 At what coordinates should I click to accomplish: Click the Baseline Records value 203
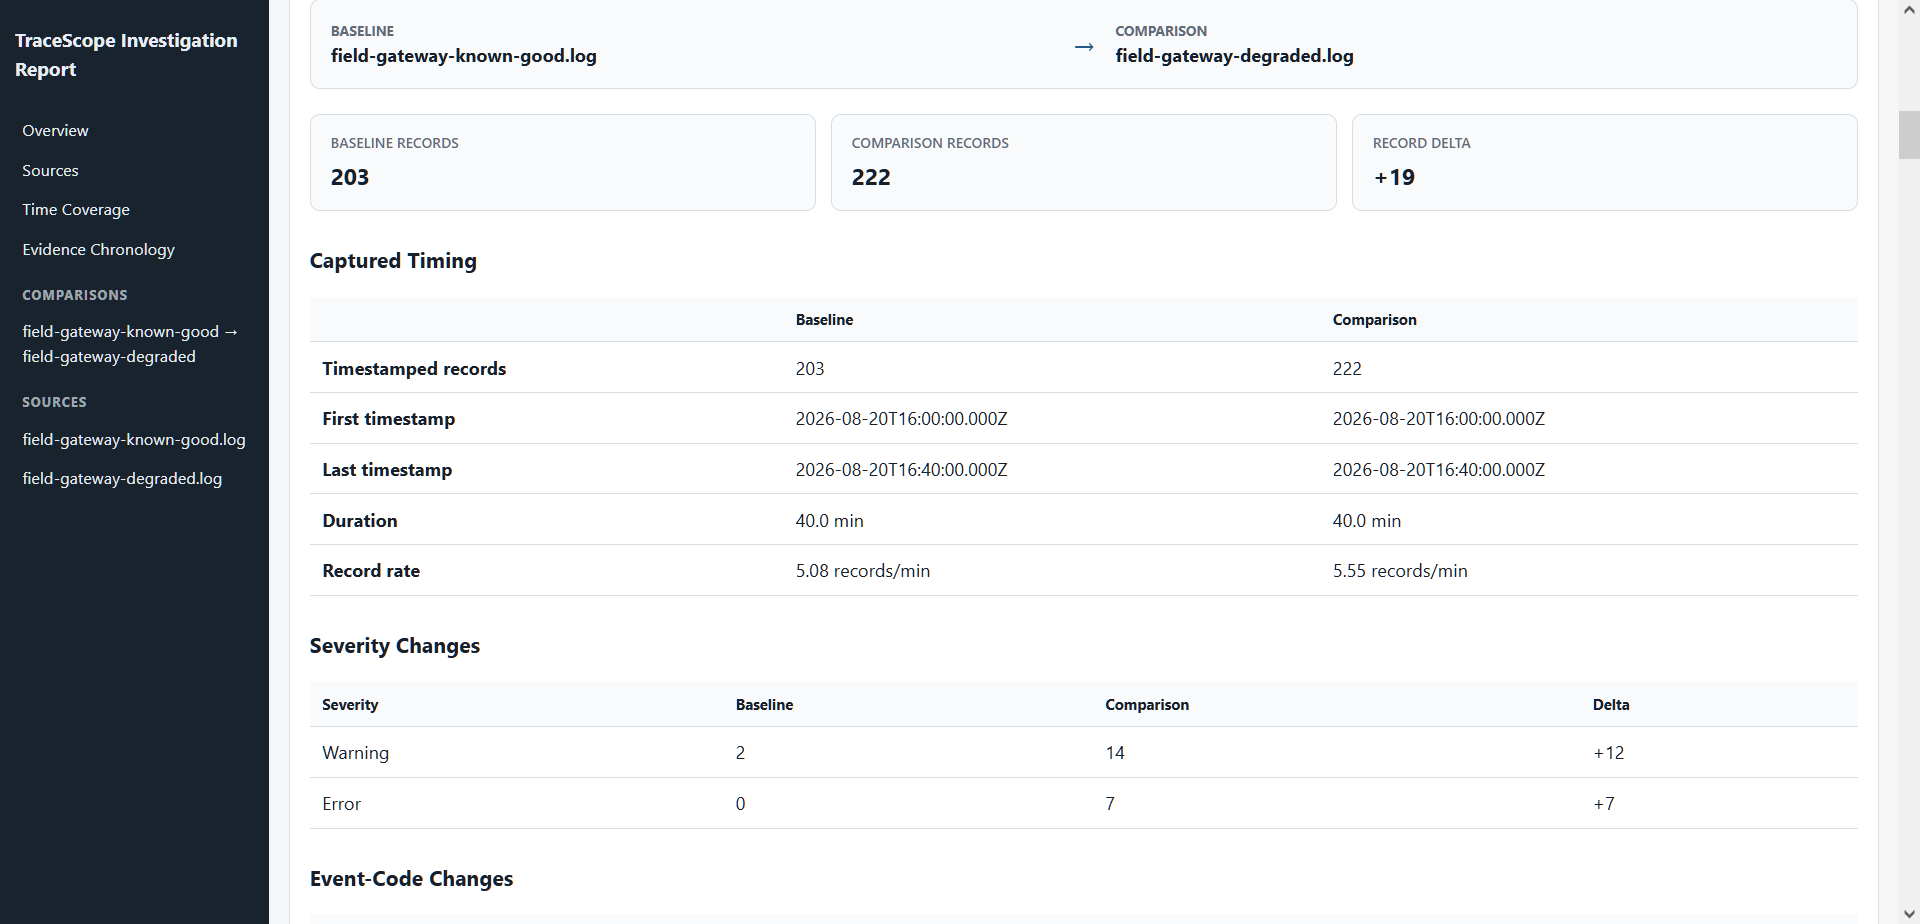point(350,177)
